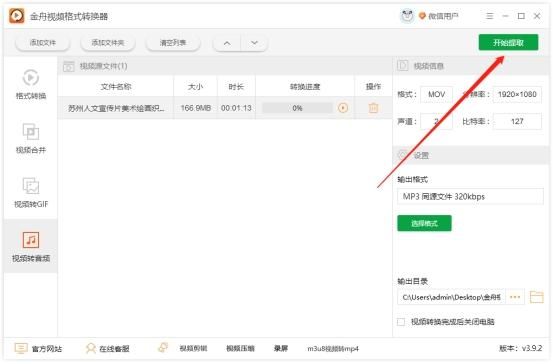553x364 pixels.
Task: Maximize the converter window
Action: [x=521, y=16]
